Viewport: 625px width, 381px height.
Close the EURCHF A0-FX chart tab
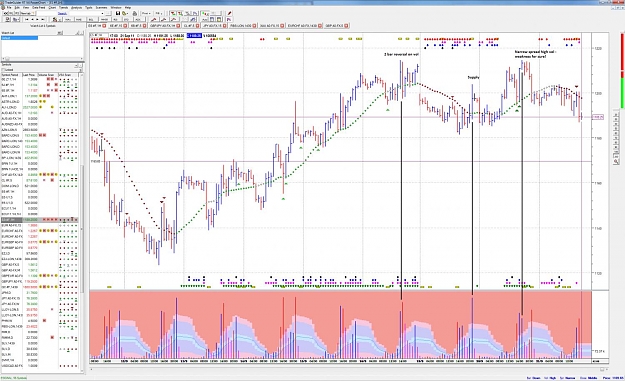pyautogui.click(x=320, y=26)
